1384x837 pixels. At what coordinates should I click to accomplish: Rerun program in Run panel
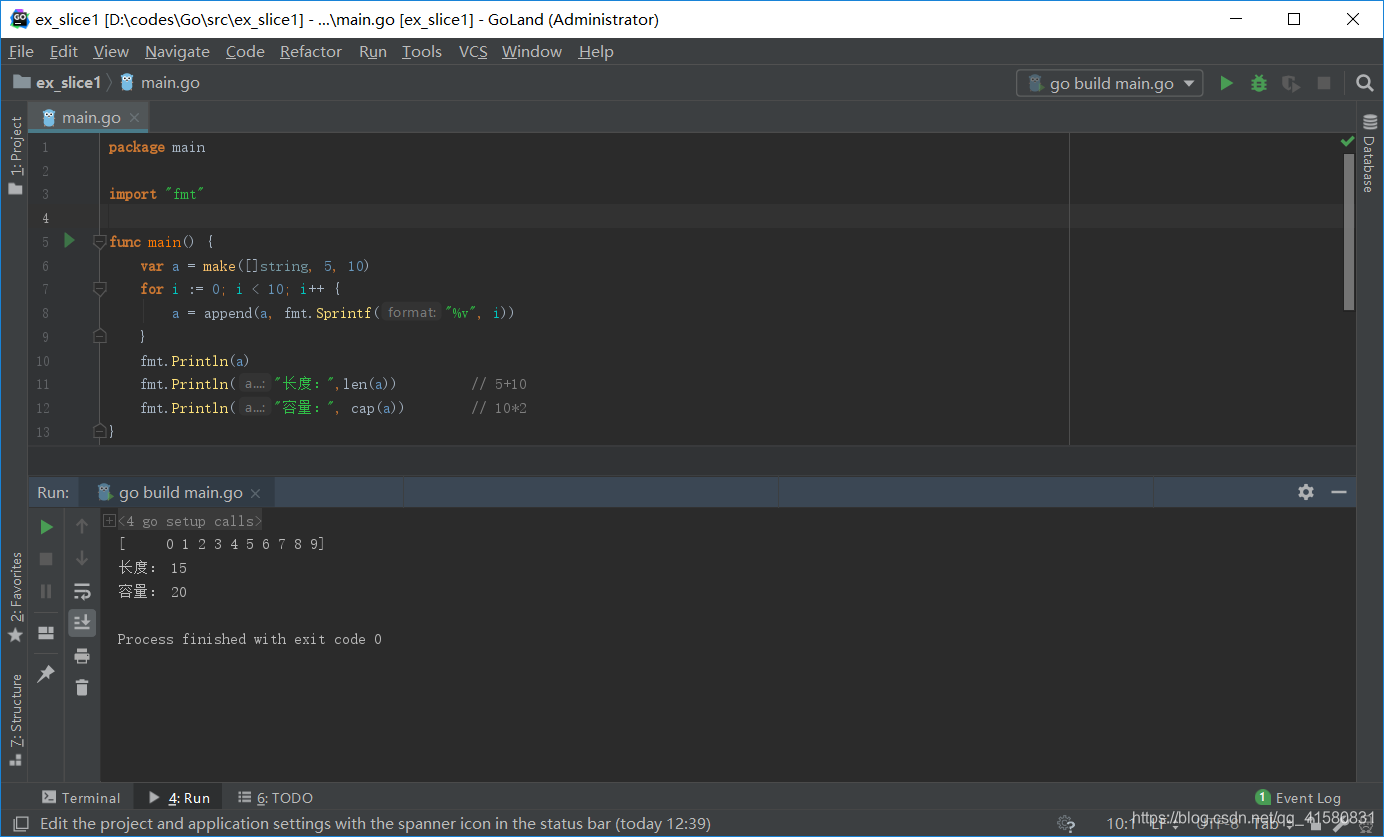(46, 527)
